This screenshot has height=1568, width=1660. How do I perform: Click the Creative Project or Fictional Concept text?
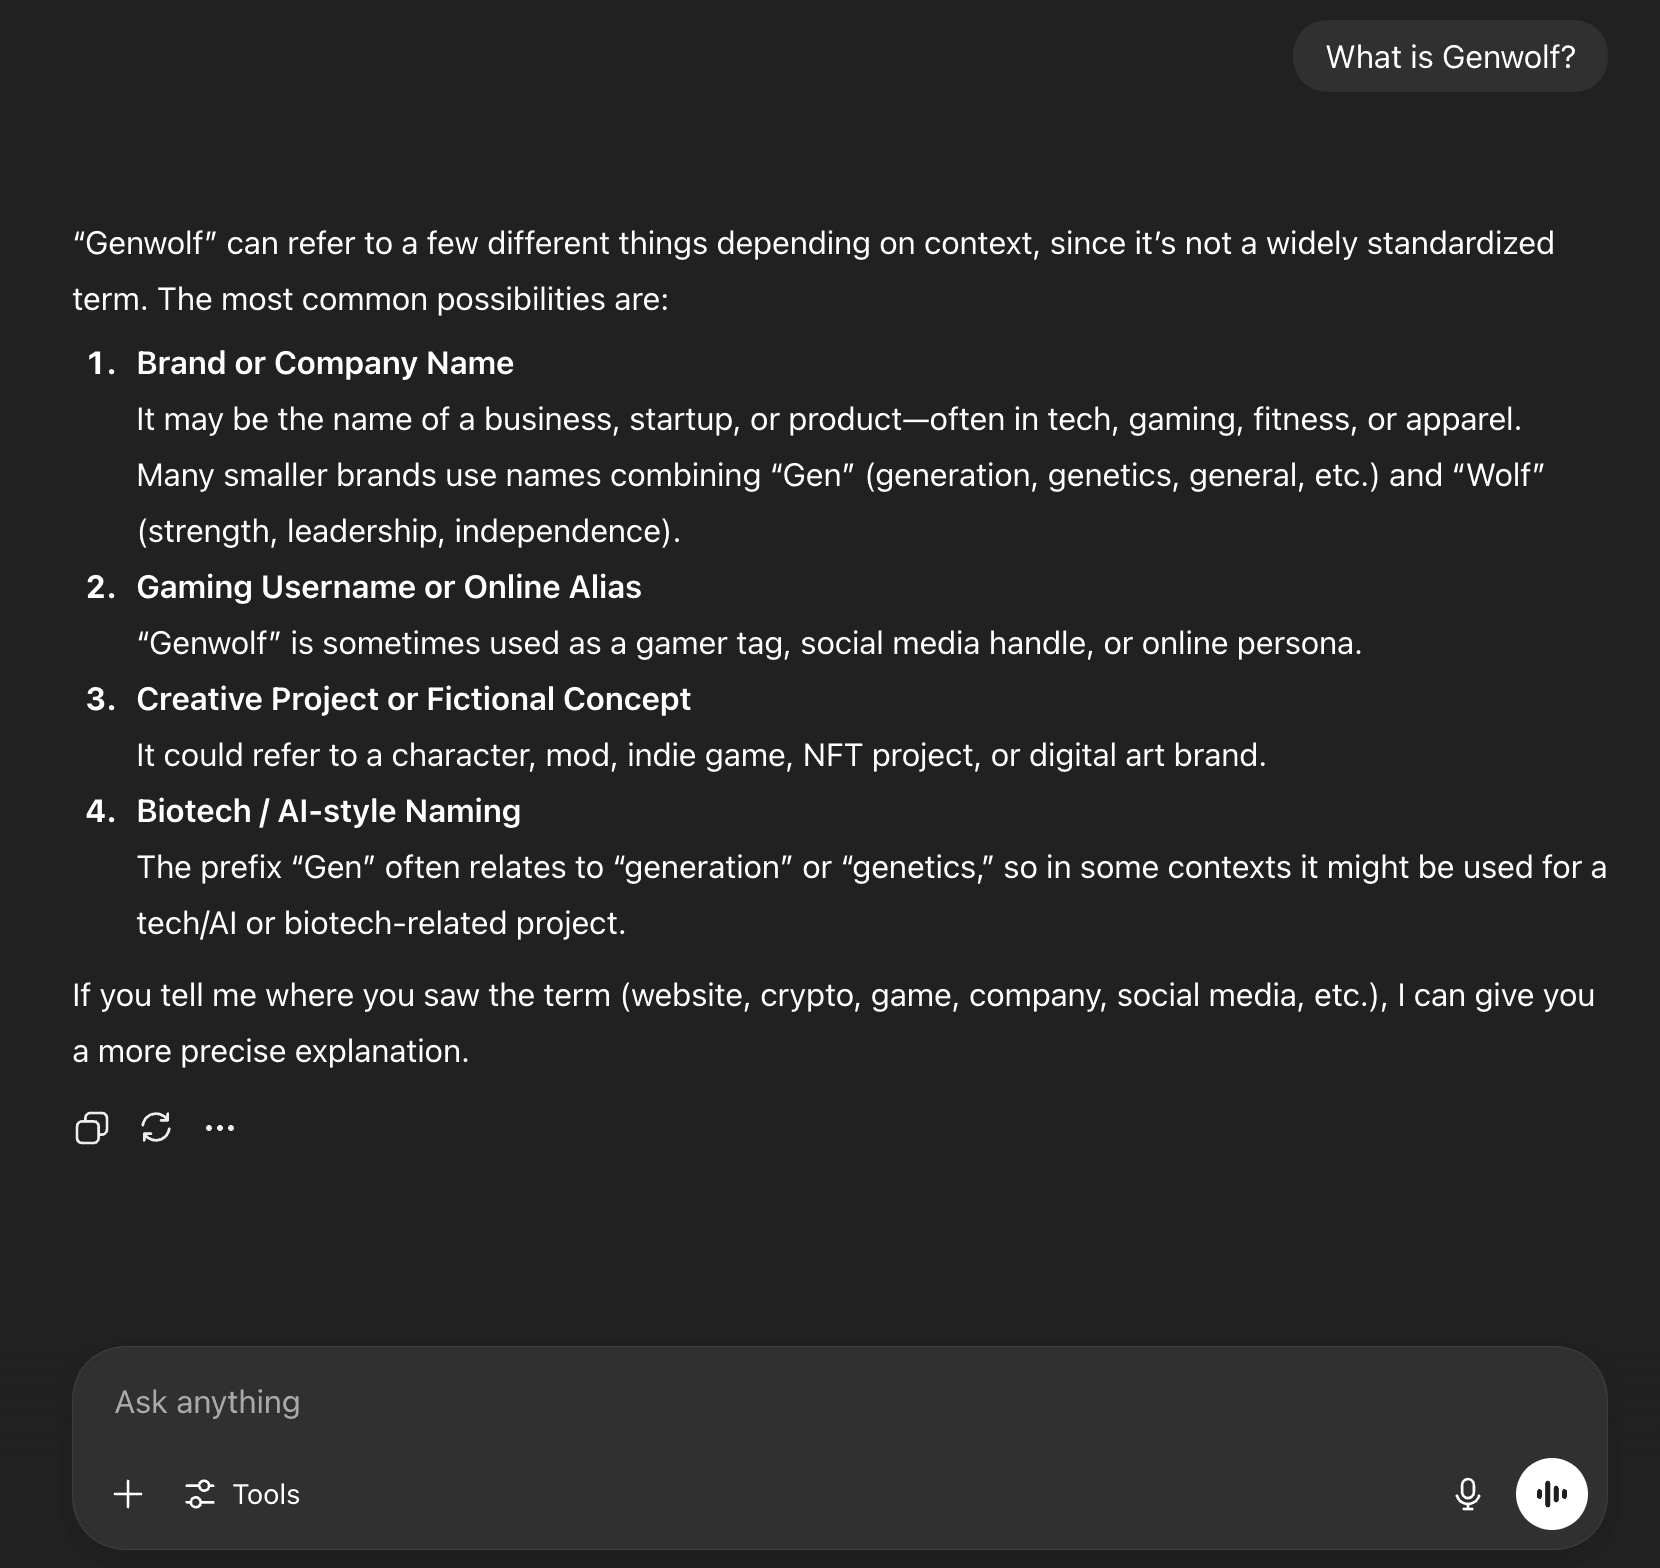point(414,699)
